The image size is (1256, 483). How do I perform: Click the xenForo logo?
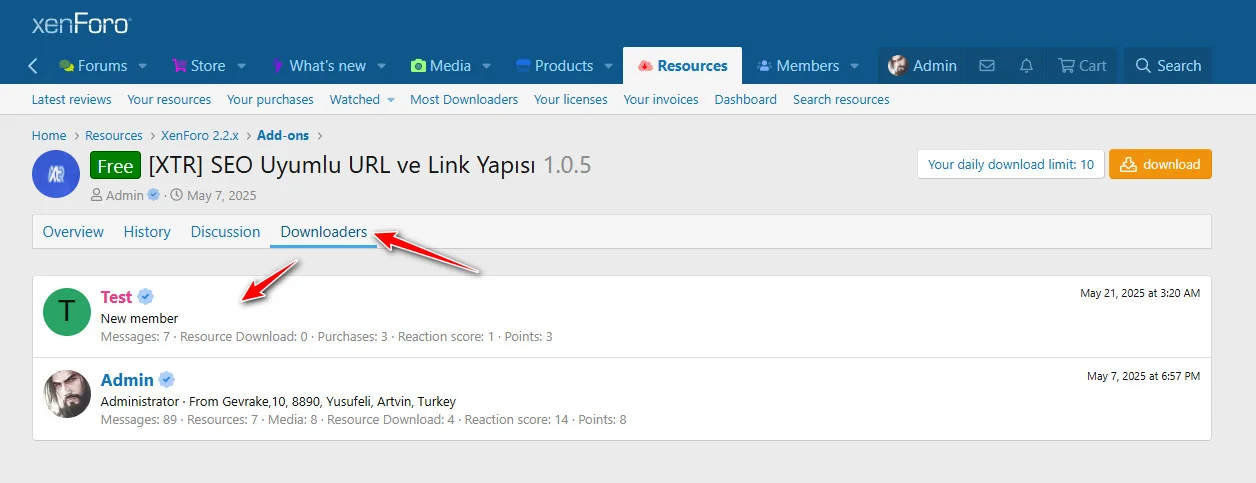point(81,24)
